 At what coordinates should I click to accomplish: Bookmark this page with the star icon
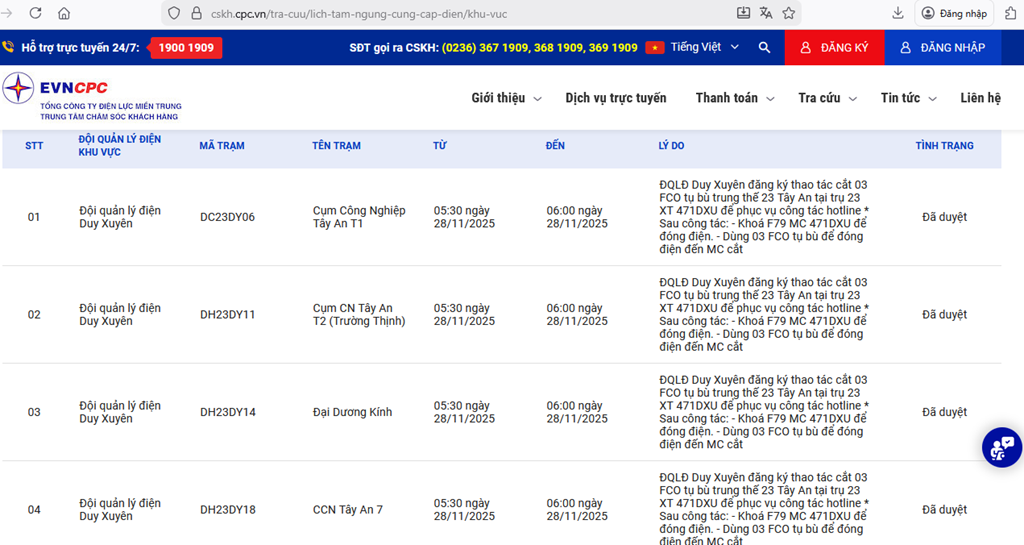(x=789, y=13)
